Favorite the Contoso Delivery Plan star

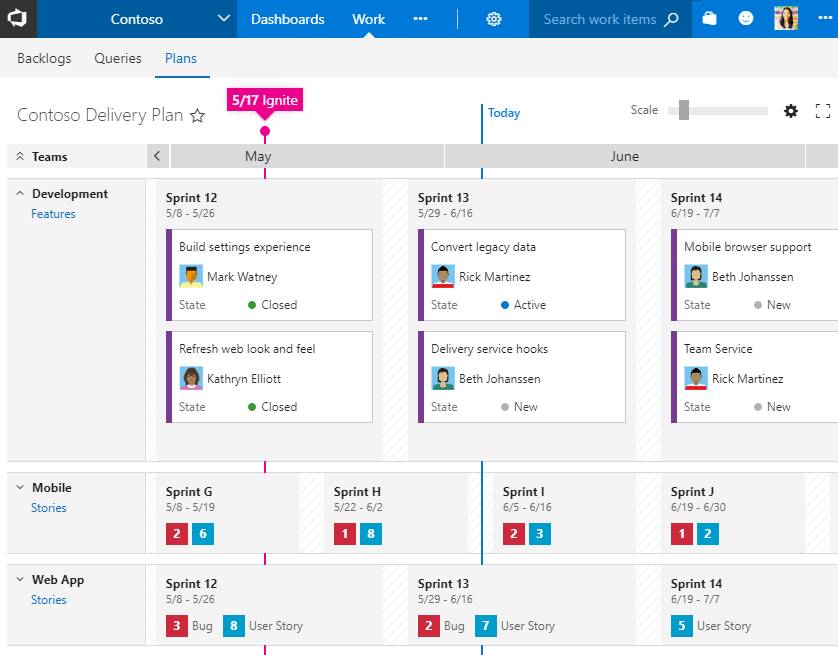[x=198, y=115]
